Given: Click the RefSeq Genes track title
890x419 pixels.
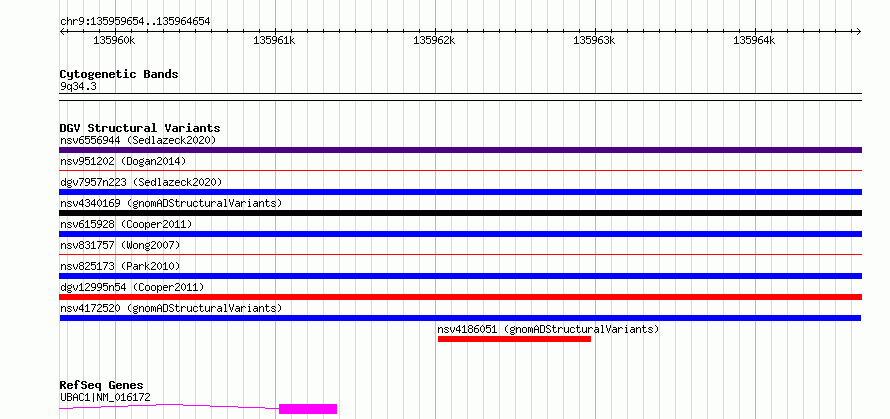Looking at the screenshot, I should click(101, 385).
